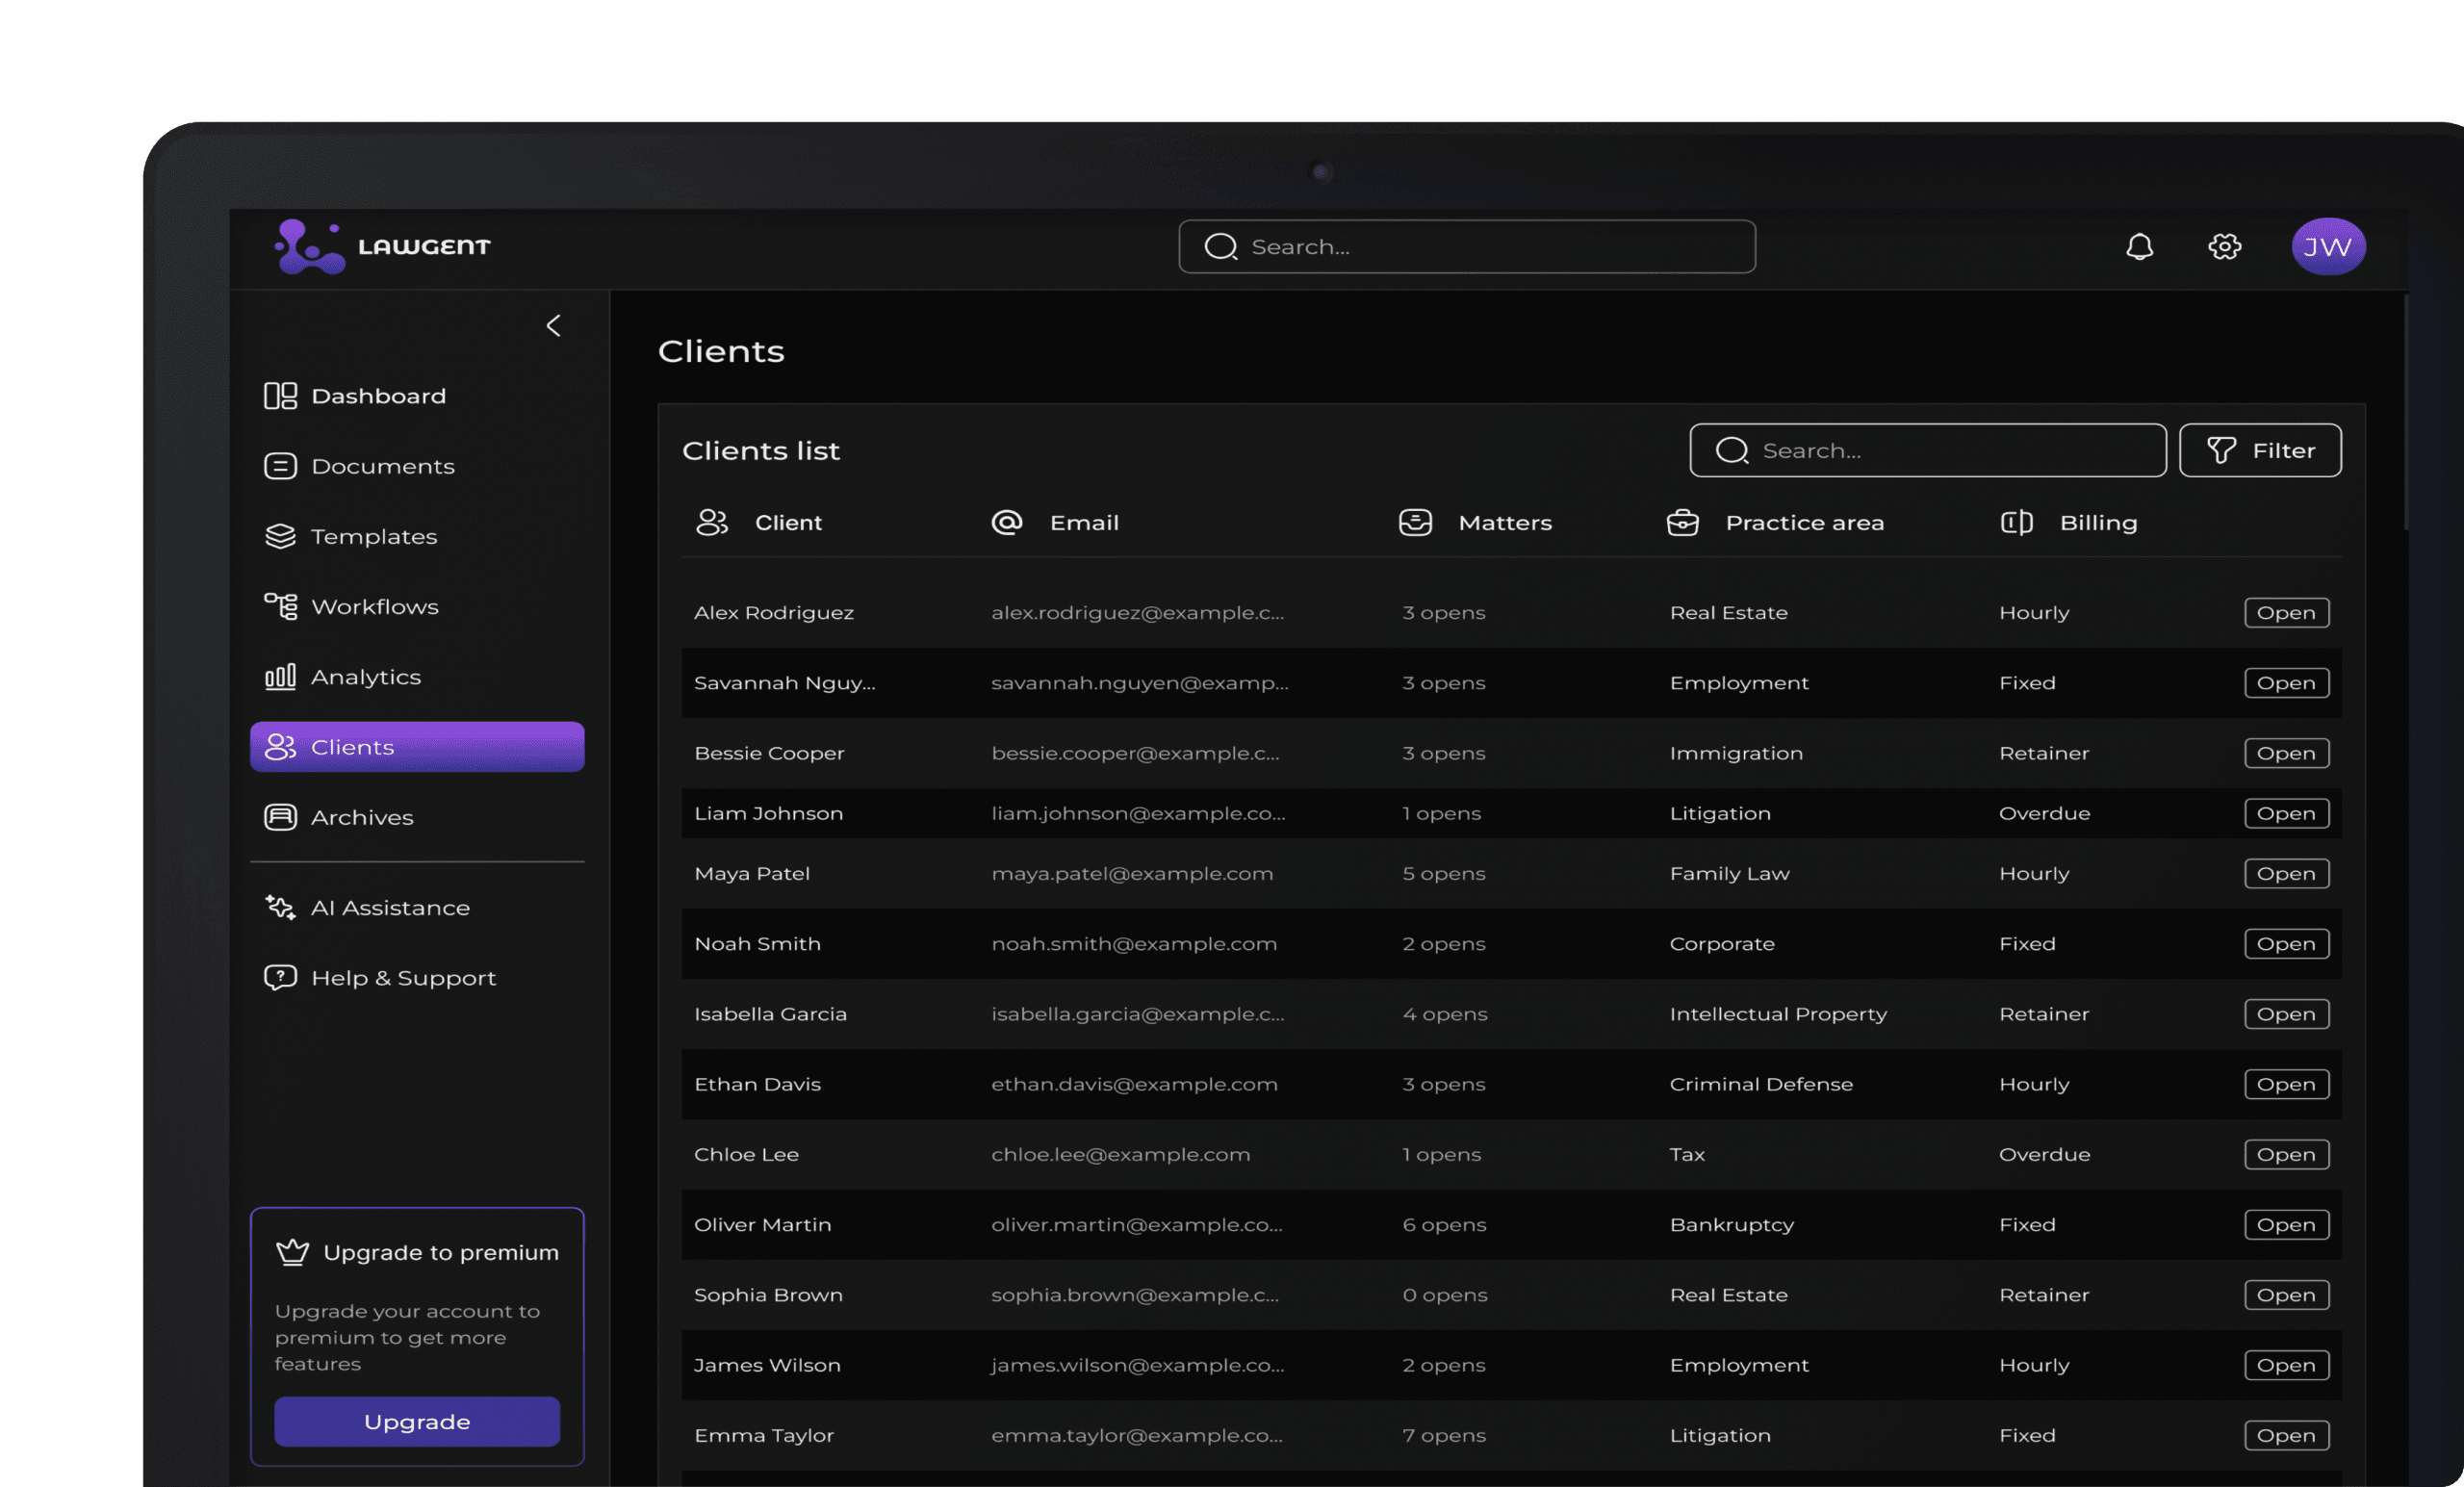Click the Documents icon in sidebar
Screen dimensions: 2464x1487
280,466
